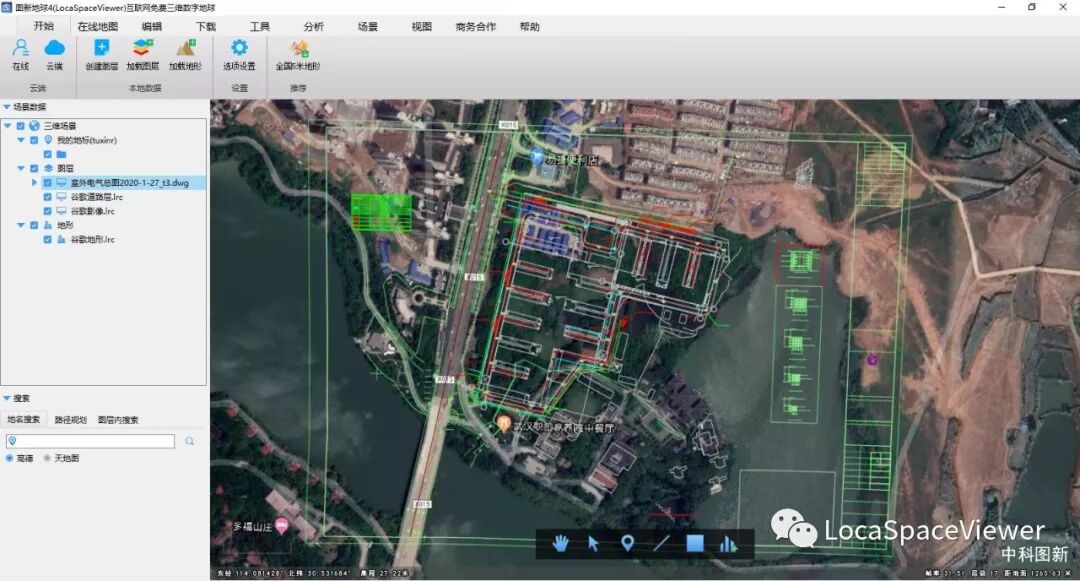The width and height of the screenshot is (1080, 581).
Task: Open the 商务合作 ribbon tab
Action: click(475, 26)
